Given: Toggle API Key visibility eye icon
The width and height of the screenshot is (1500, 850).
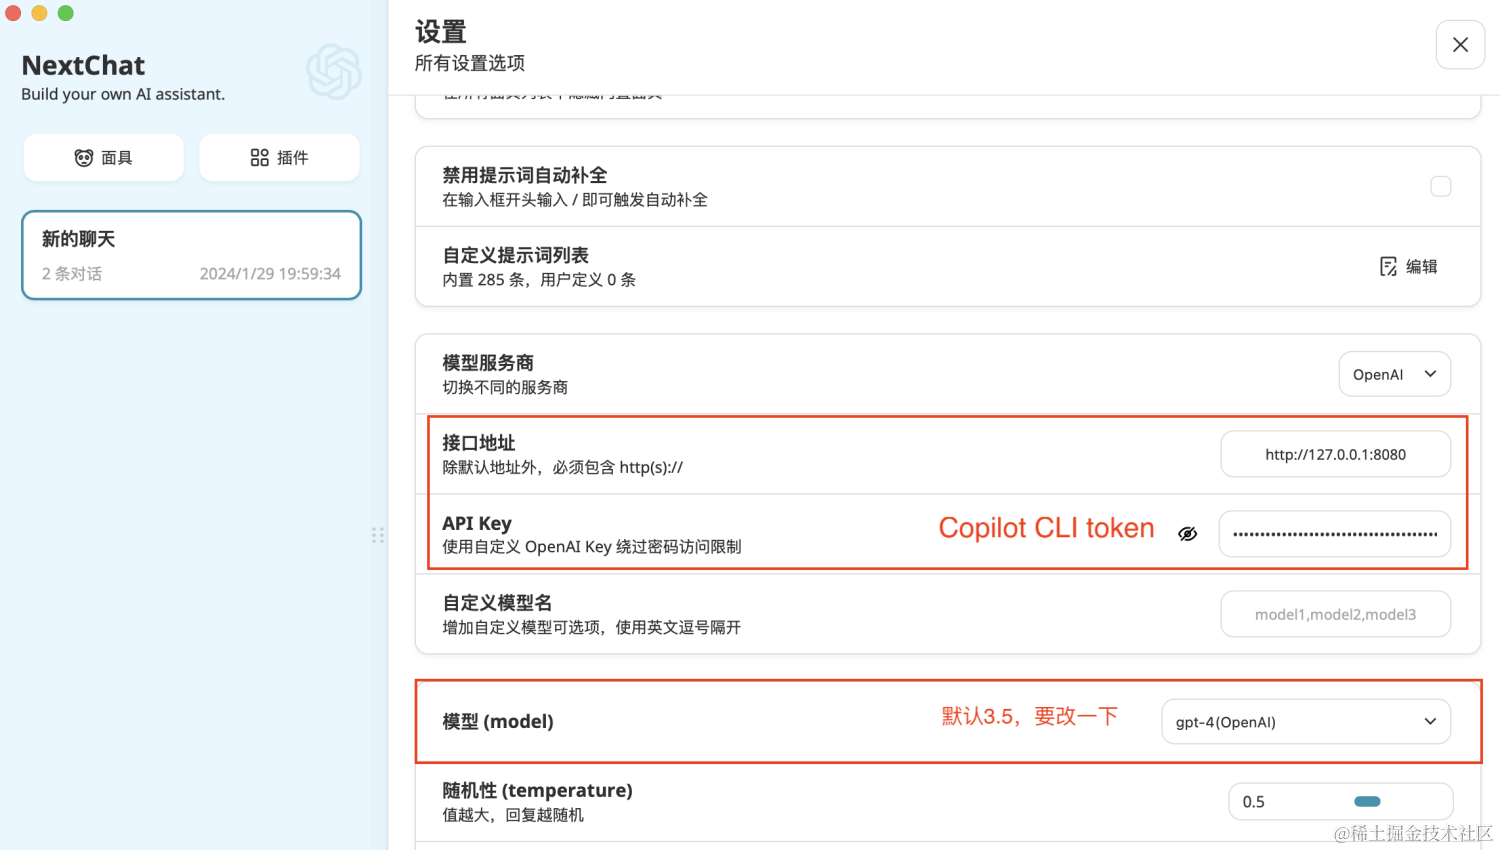Looking at the screenshot, I should coord(1188,534).
